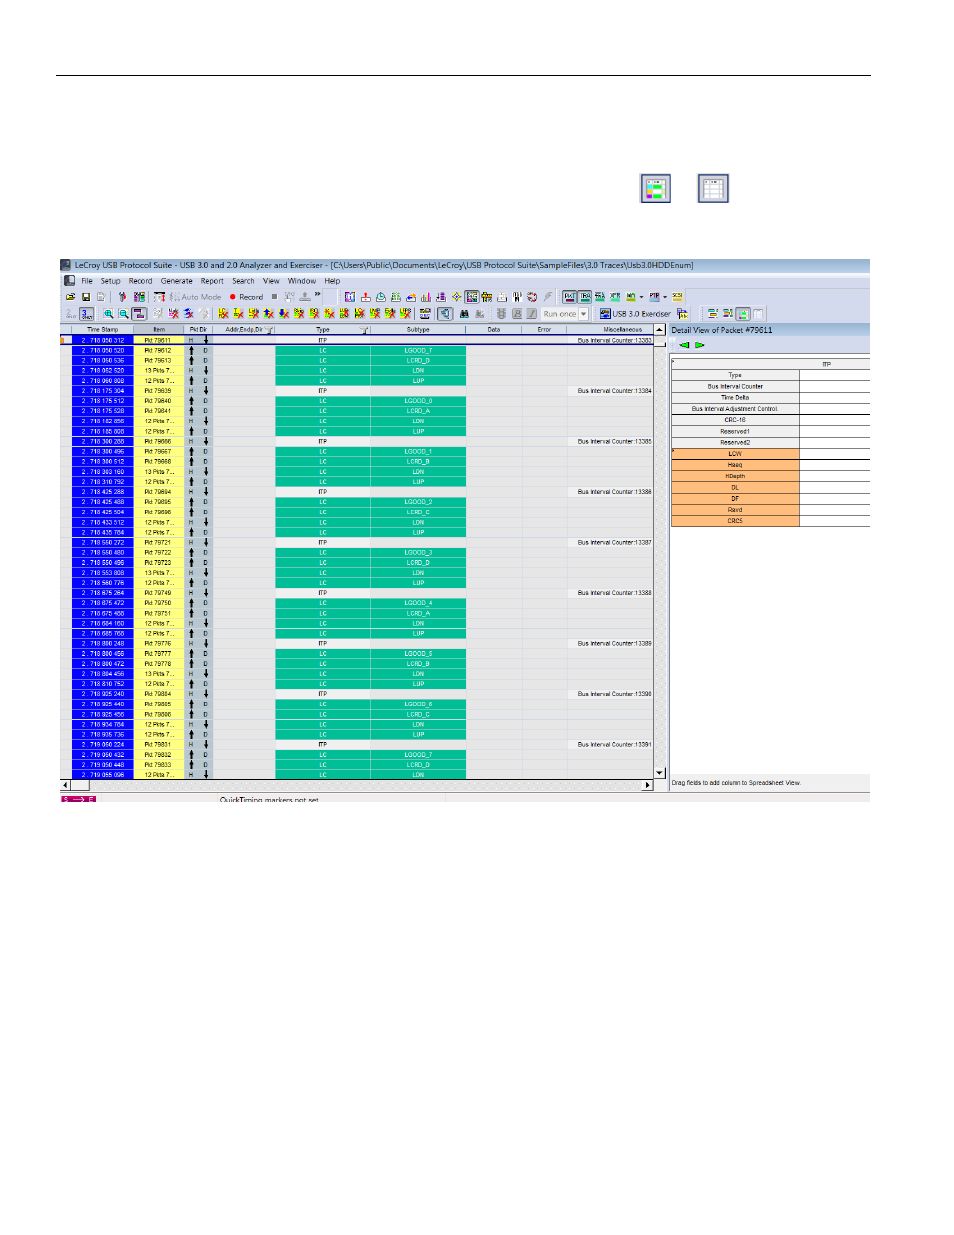
Task: Open the Type column filter
Action: click(x=365, y=330)
